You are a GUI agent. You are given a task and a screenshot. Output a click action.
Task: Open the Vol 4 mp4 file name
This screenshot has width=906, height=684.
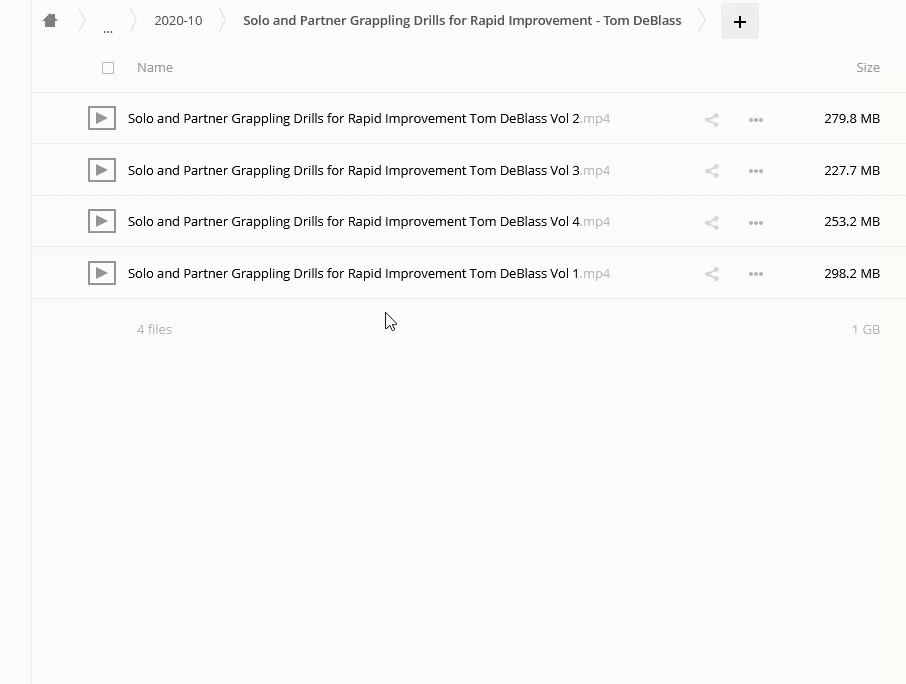point(353,221)
